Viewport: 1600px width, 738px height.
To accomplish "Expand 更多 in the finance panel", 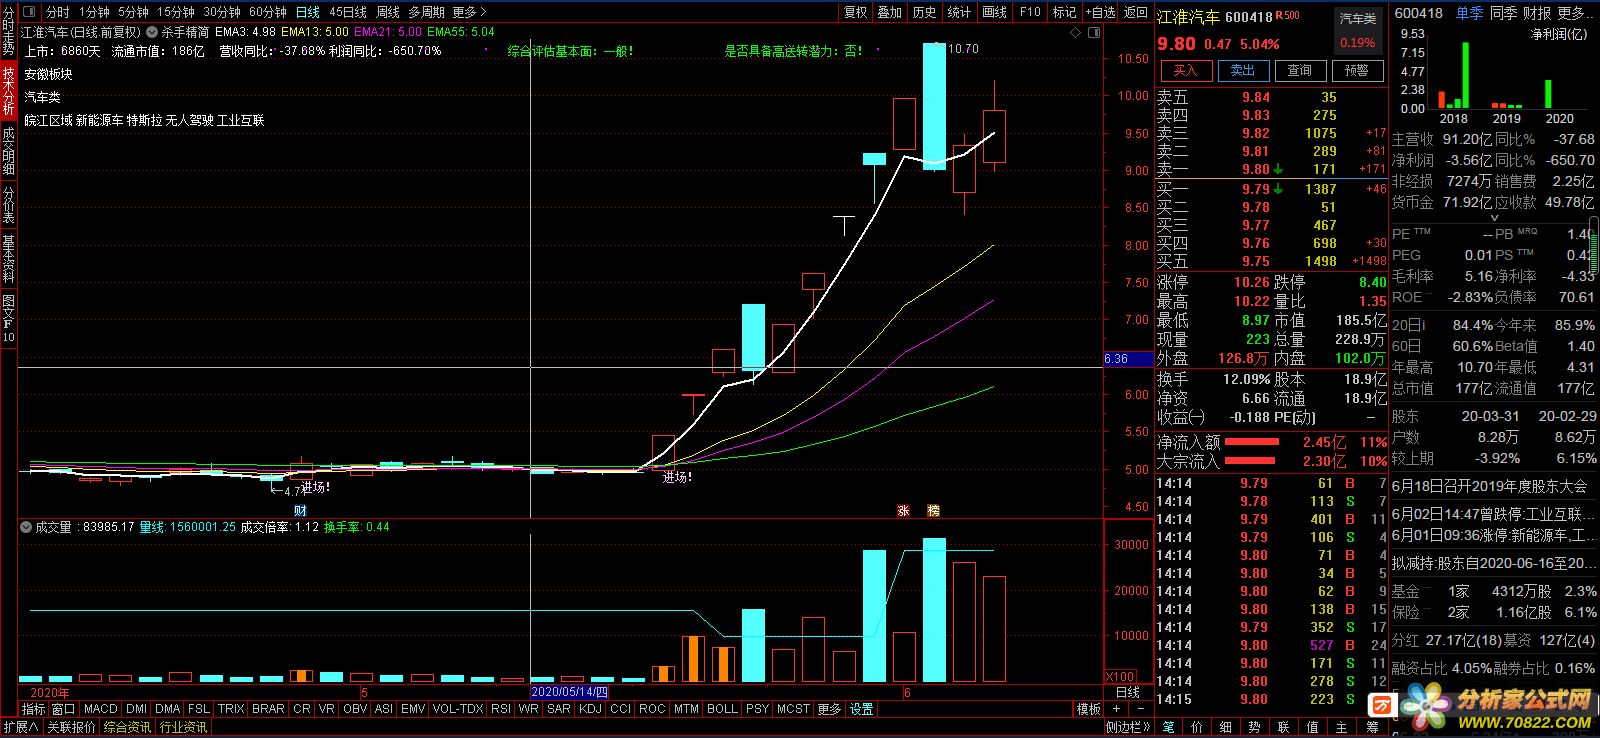I will coord(1575,13).
